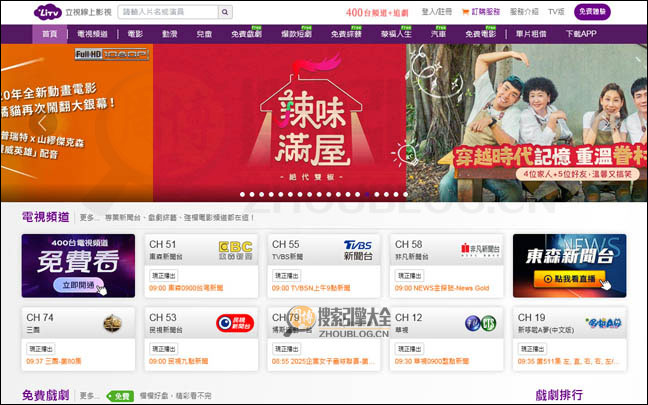Click the 400台頻道+追劇 link
Screen dimensions: 648x405
(x=377, y=12)
